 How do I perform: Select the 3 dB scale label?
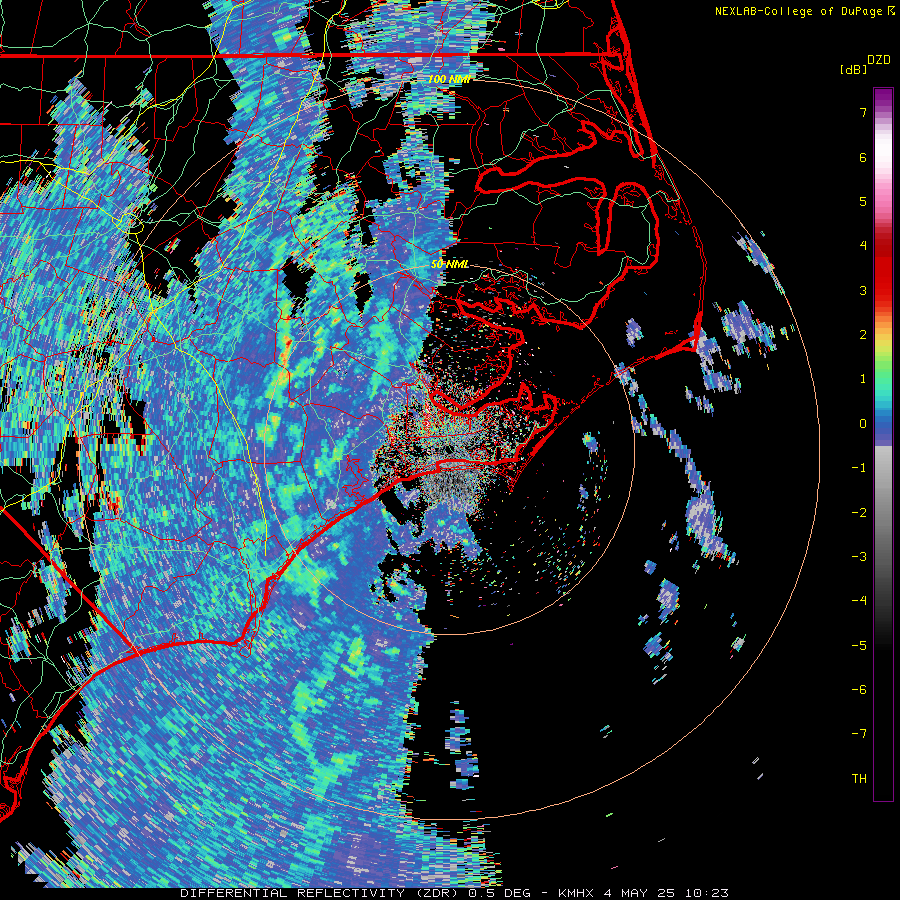863,290
